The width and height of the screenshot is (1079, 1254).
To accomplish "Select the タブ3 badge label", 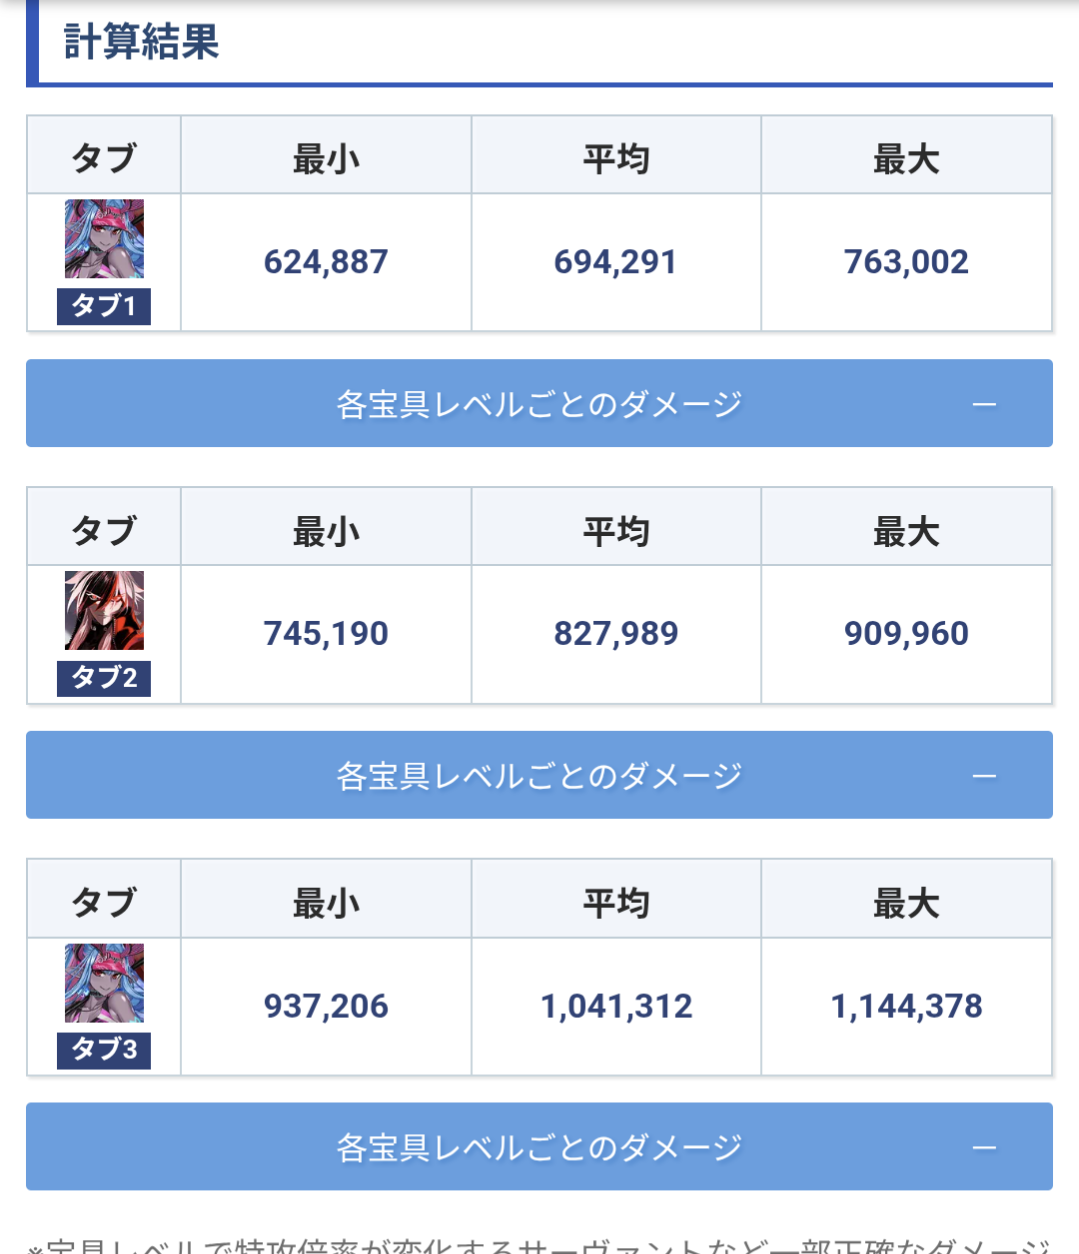I will (104, 1050).
